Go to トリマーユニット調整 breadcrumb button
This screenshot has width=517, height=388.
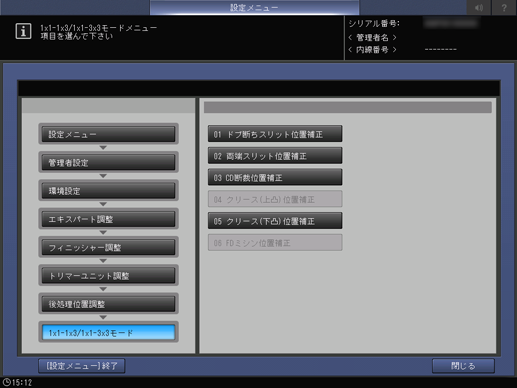(x=108, y=276)
